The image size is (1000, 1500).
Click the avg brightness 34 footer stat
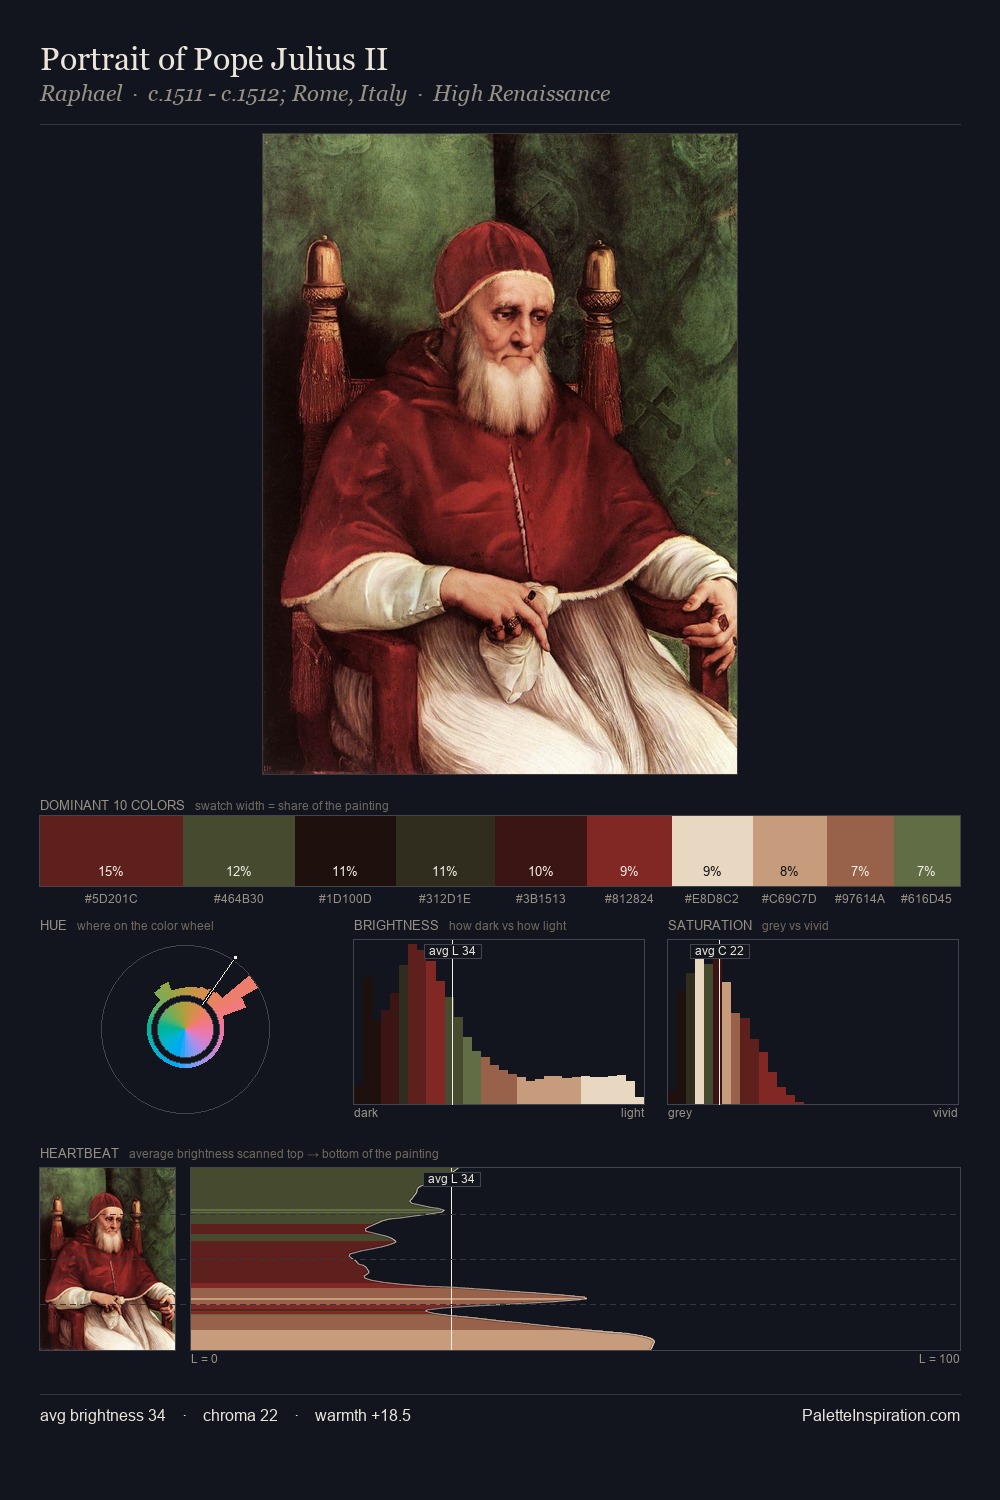point(103,1416)
